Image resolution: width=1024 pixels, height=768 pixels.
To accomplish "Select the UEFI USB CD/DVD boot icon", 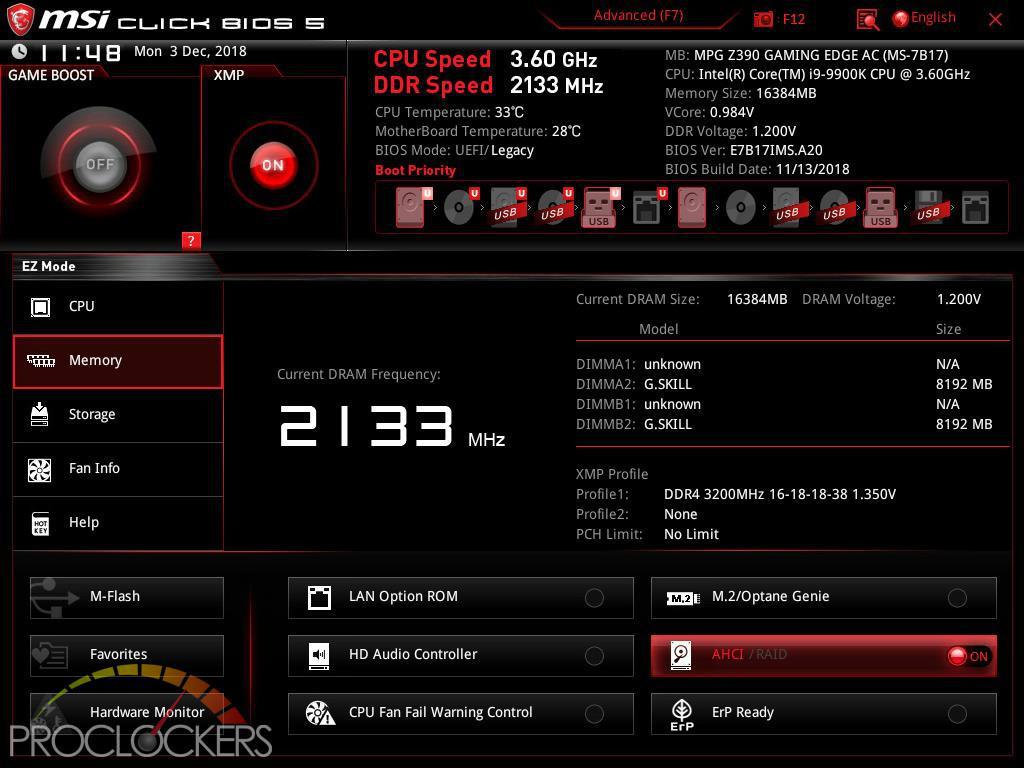I will 554,207.
